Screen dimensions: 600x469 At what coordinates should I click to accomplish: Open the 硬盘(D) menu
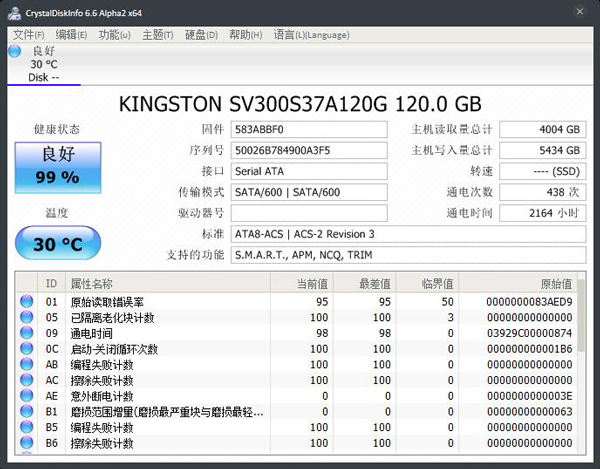pos(201,35)
